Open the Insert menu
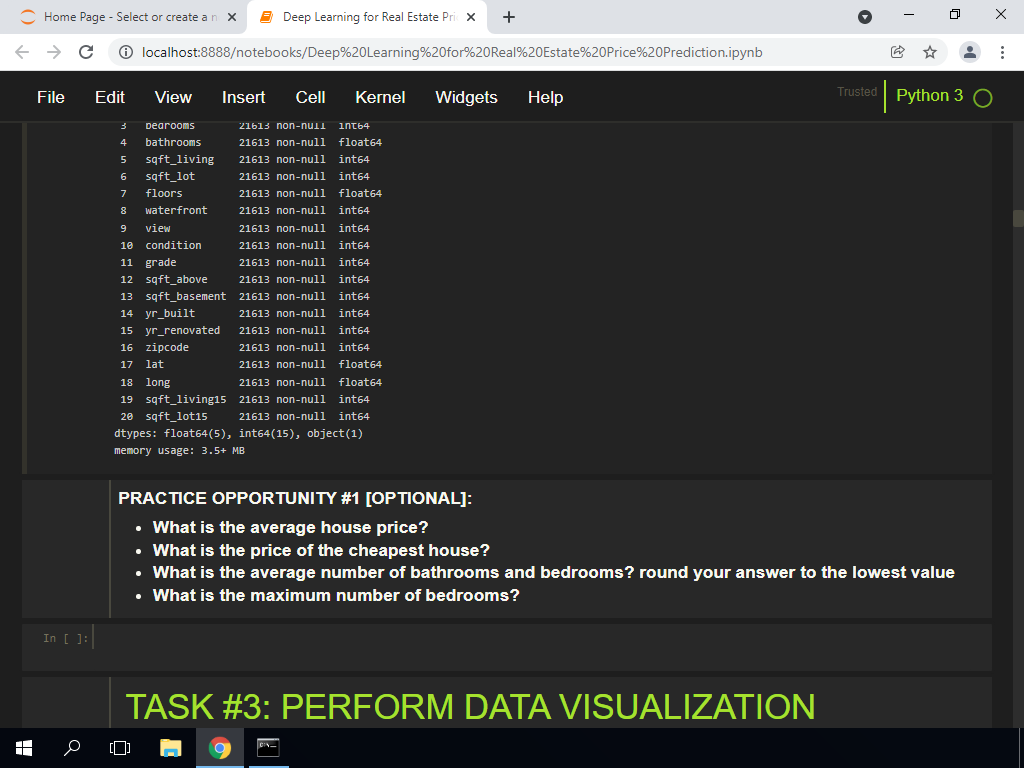The width and height of the screenshot is (1024, 768). [x=243, y=97]
